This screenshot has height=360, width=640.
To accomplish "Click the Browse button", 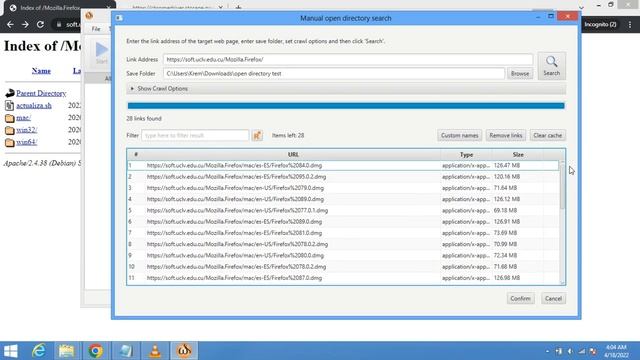I will [520, 73].
